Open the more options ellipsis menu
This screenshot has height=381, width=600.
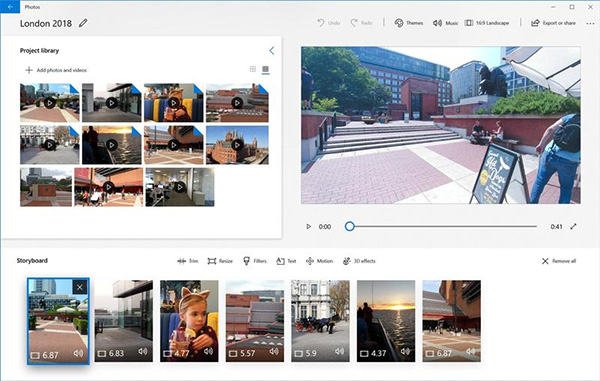coord(590,23)
